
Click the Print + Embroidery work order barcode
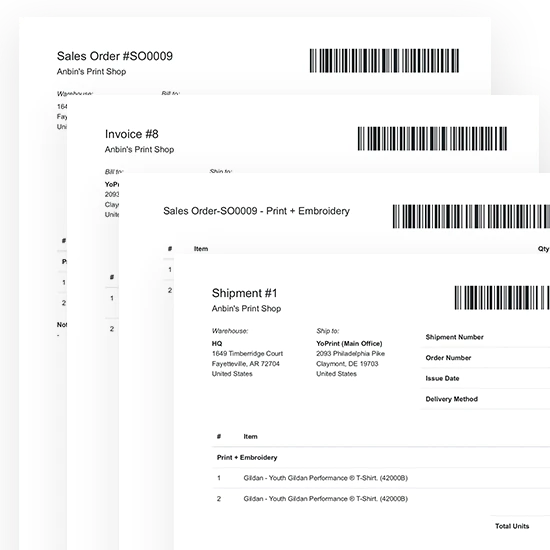(x=471, y=216)
